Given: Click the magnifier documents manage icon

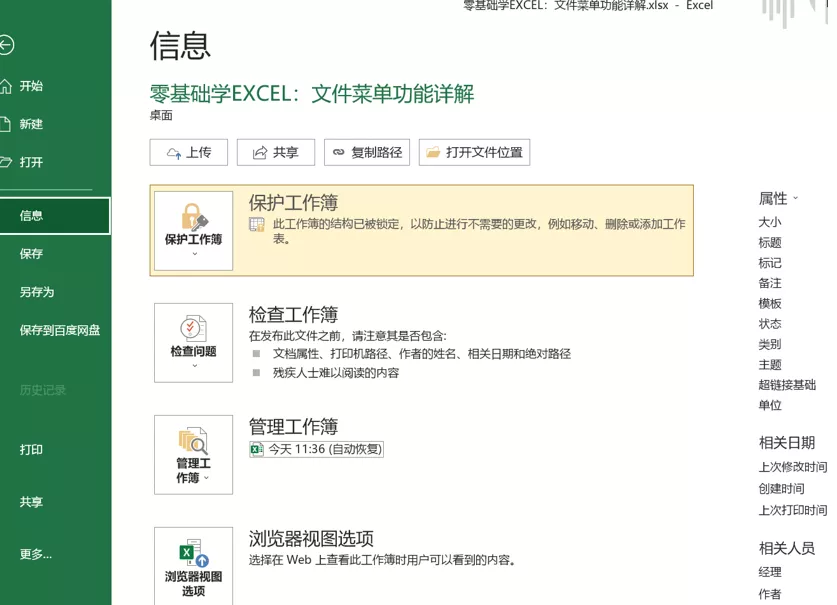Looking at the screenshot, I should point(193,441).
